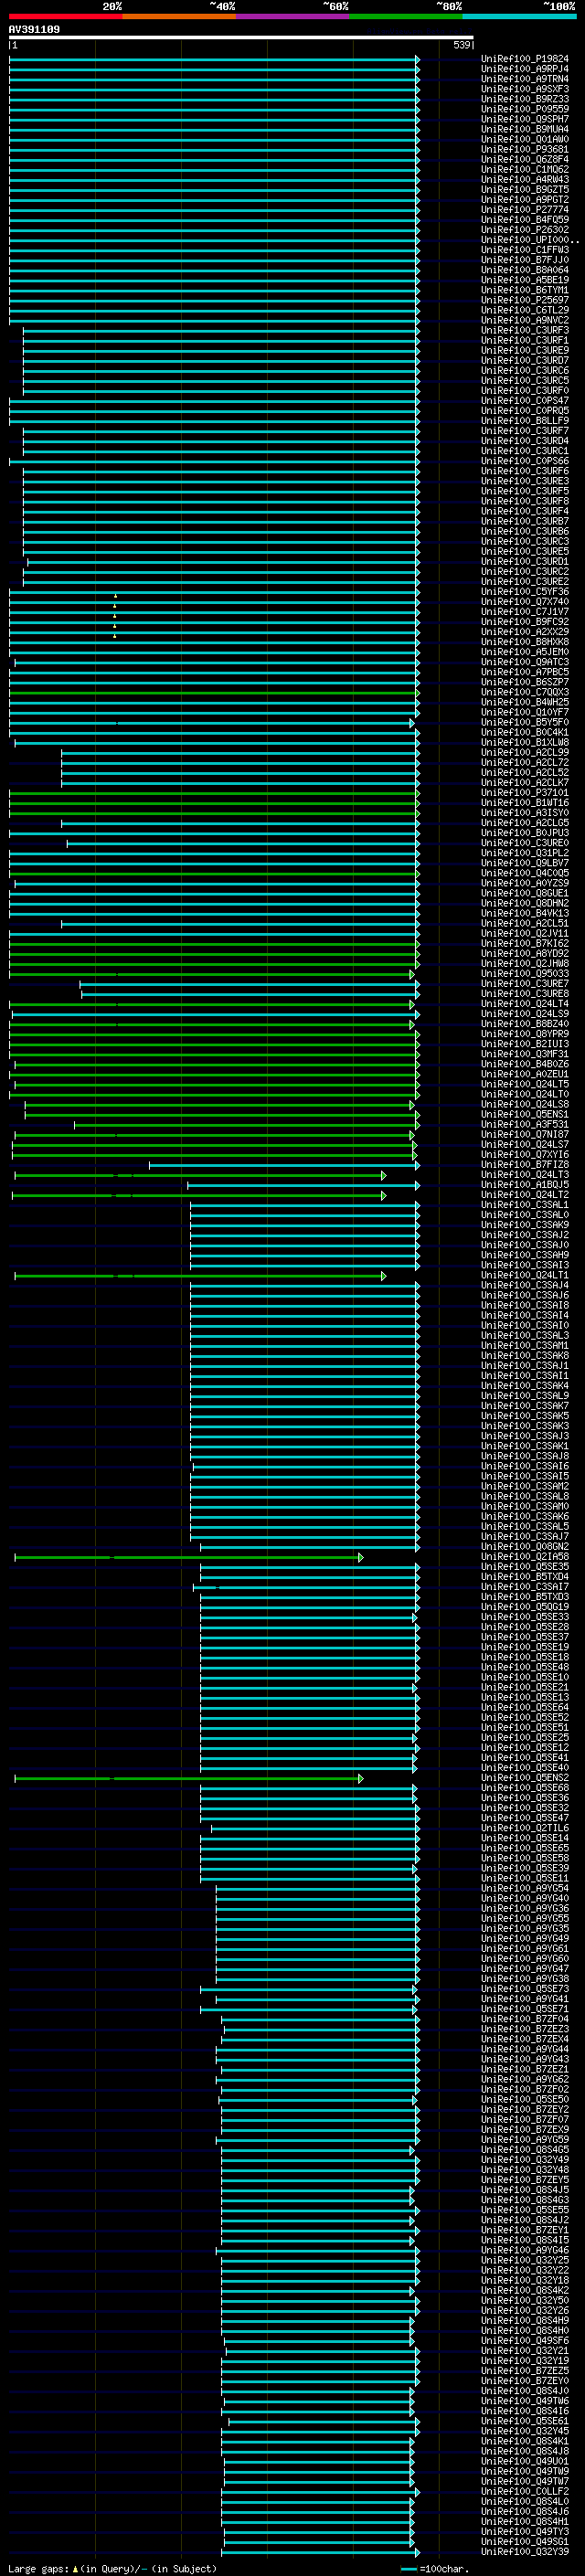Click the green alignment bar for UniRef100_C7QQX3

[214, 692]
